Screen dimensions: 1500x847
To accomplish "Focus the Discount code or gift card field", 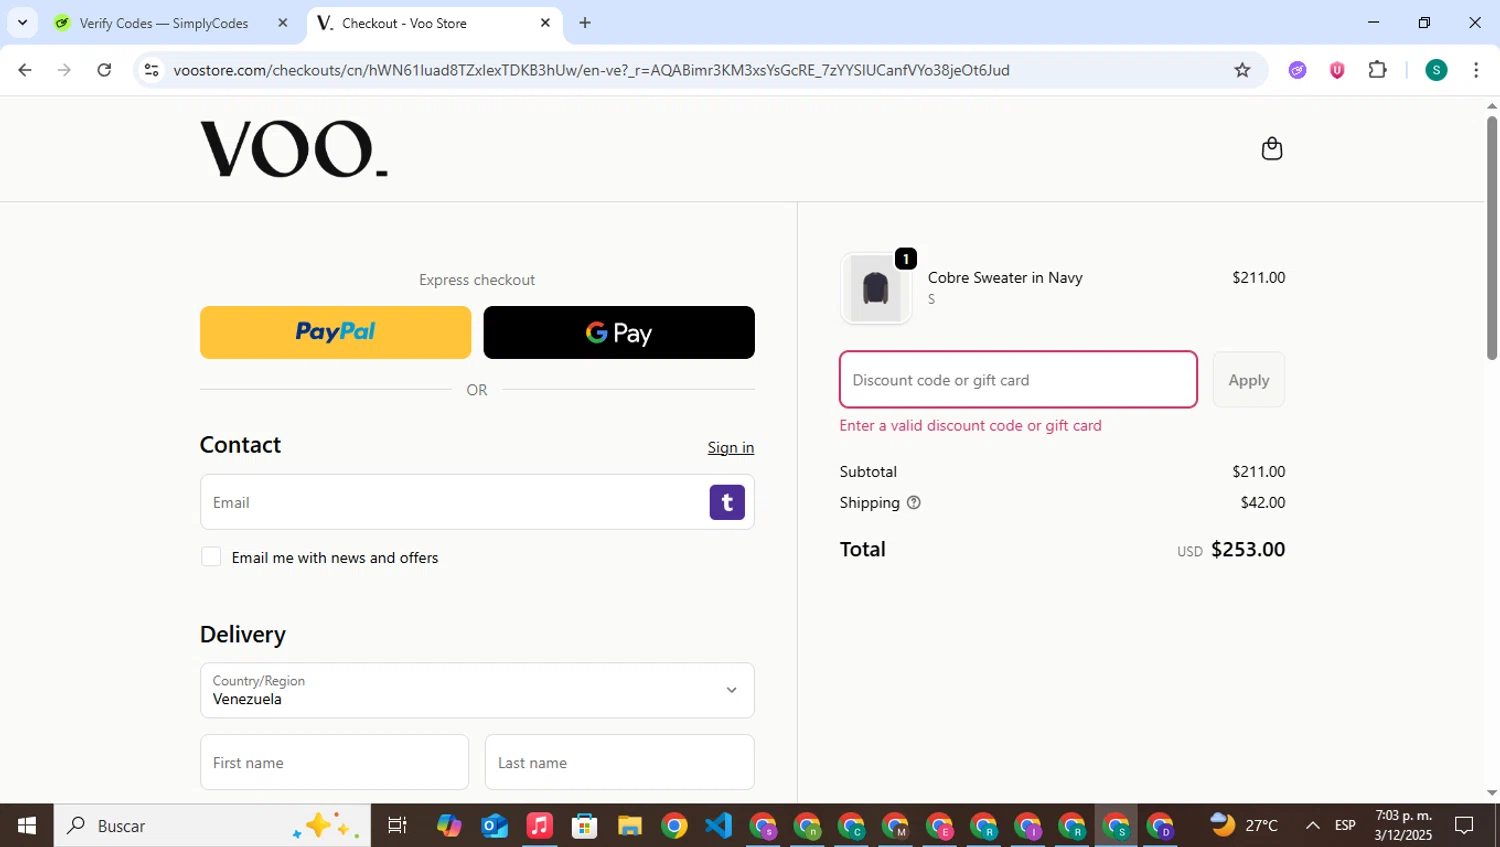I will pyautogui.click(x=1018, y=379).
